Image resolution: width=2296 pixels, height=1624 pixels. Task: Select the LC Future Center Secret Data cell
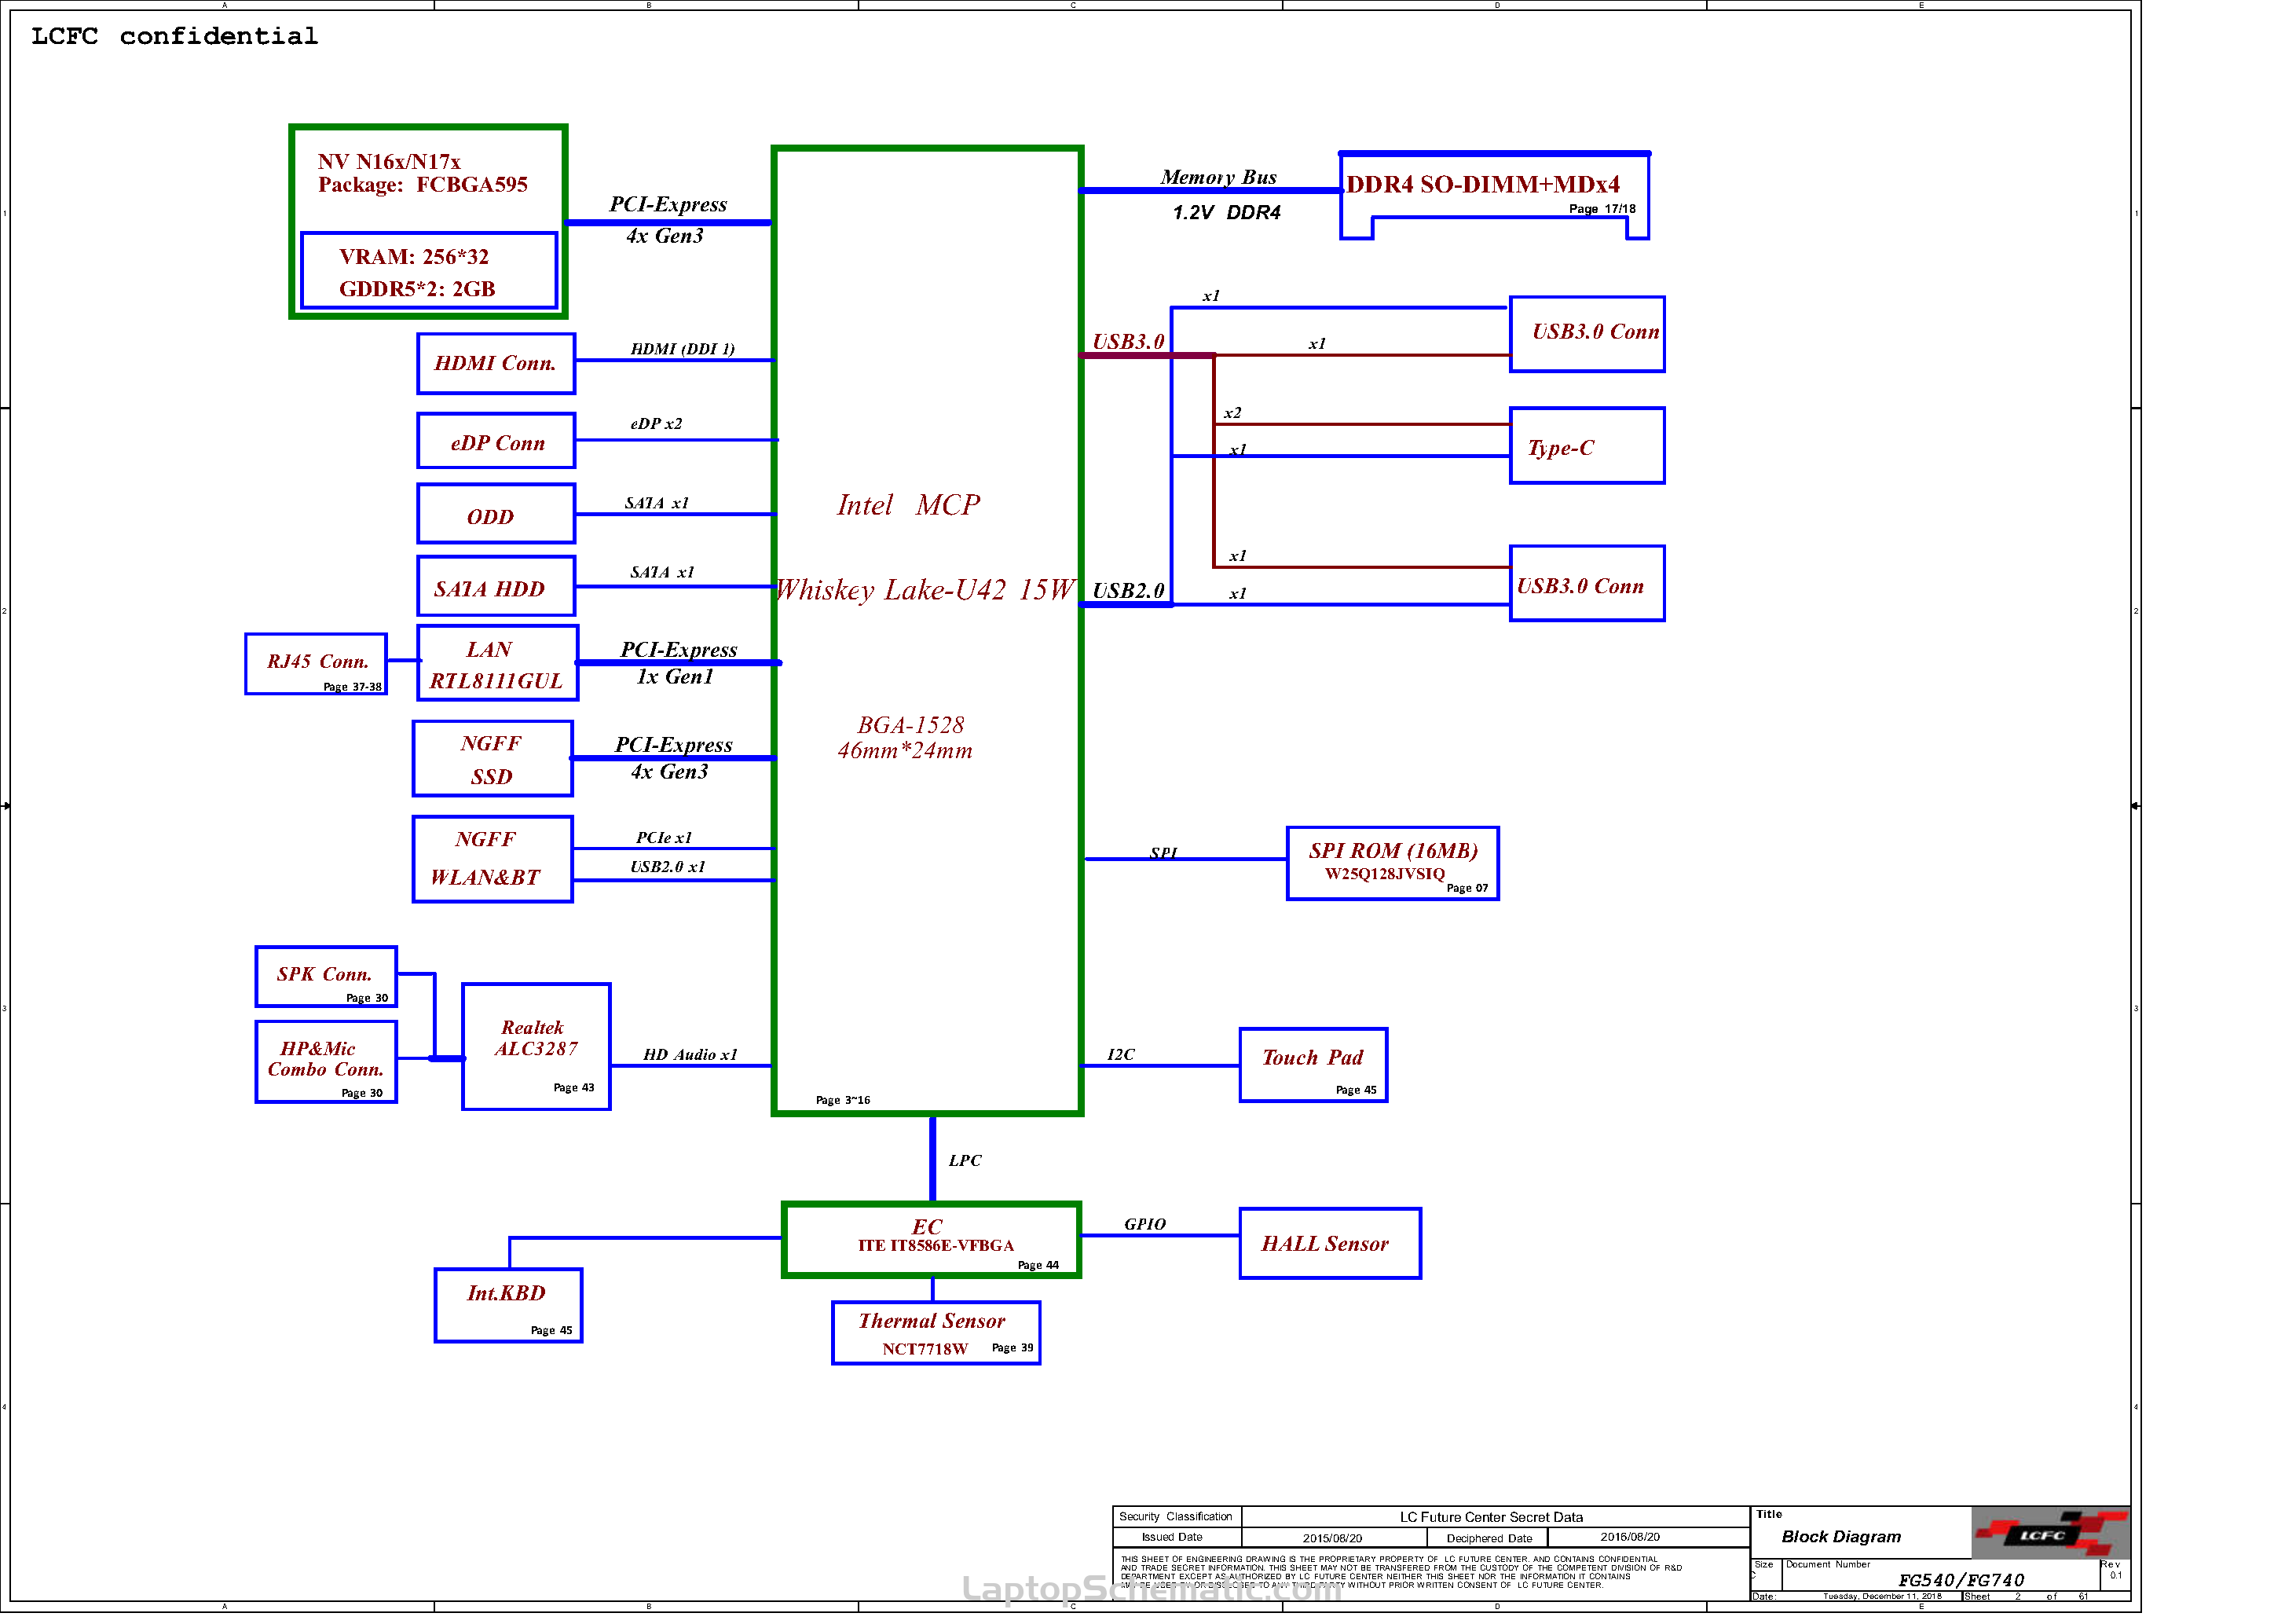tap(1496, 1518)
